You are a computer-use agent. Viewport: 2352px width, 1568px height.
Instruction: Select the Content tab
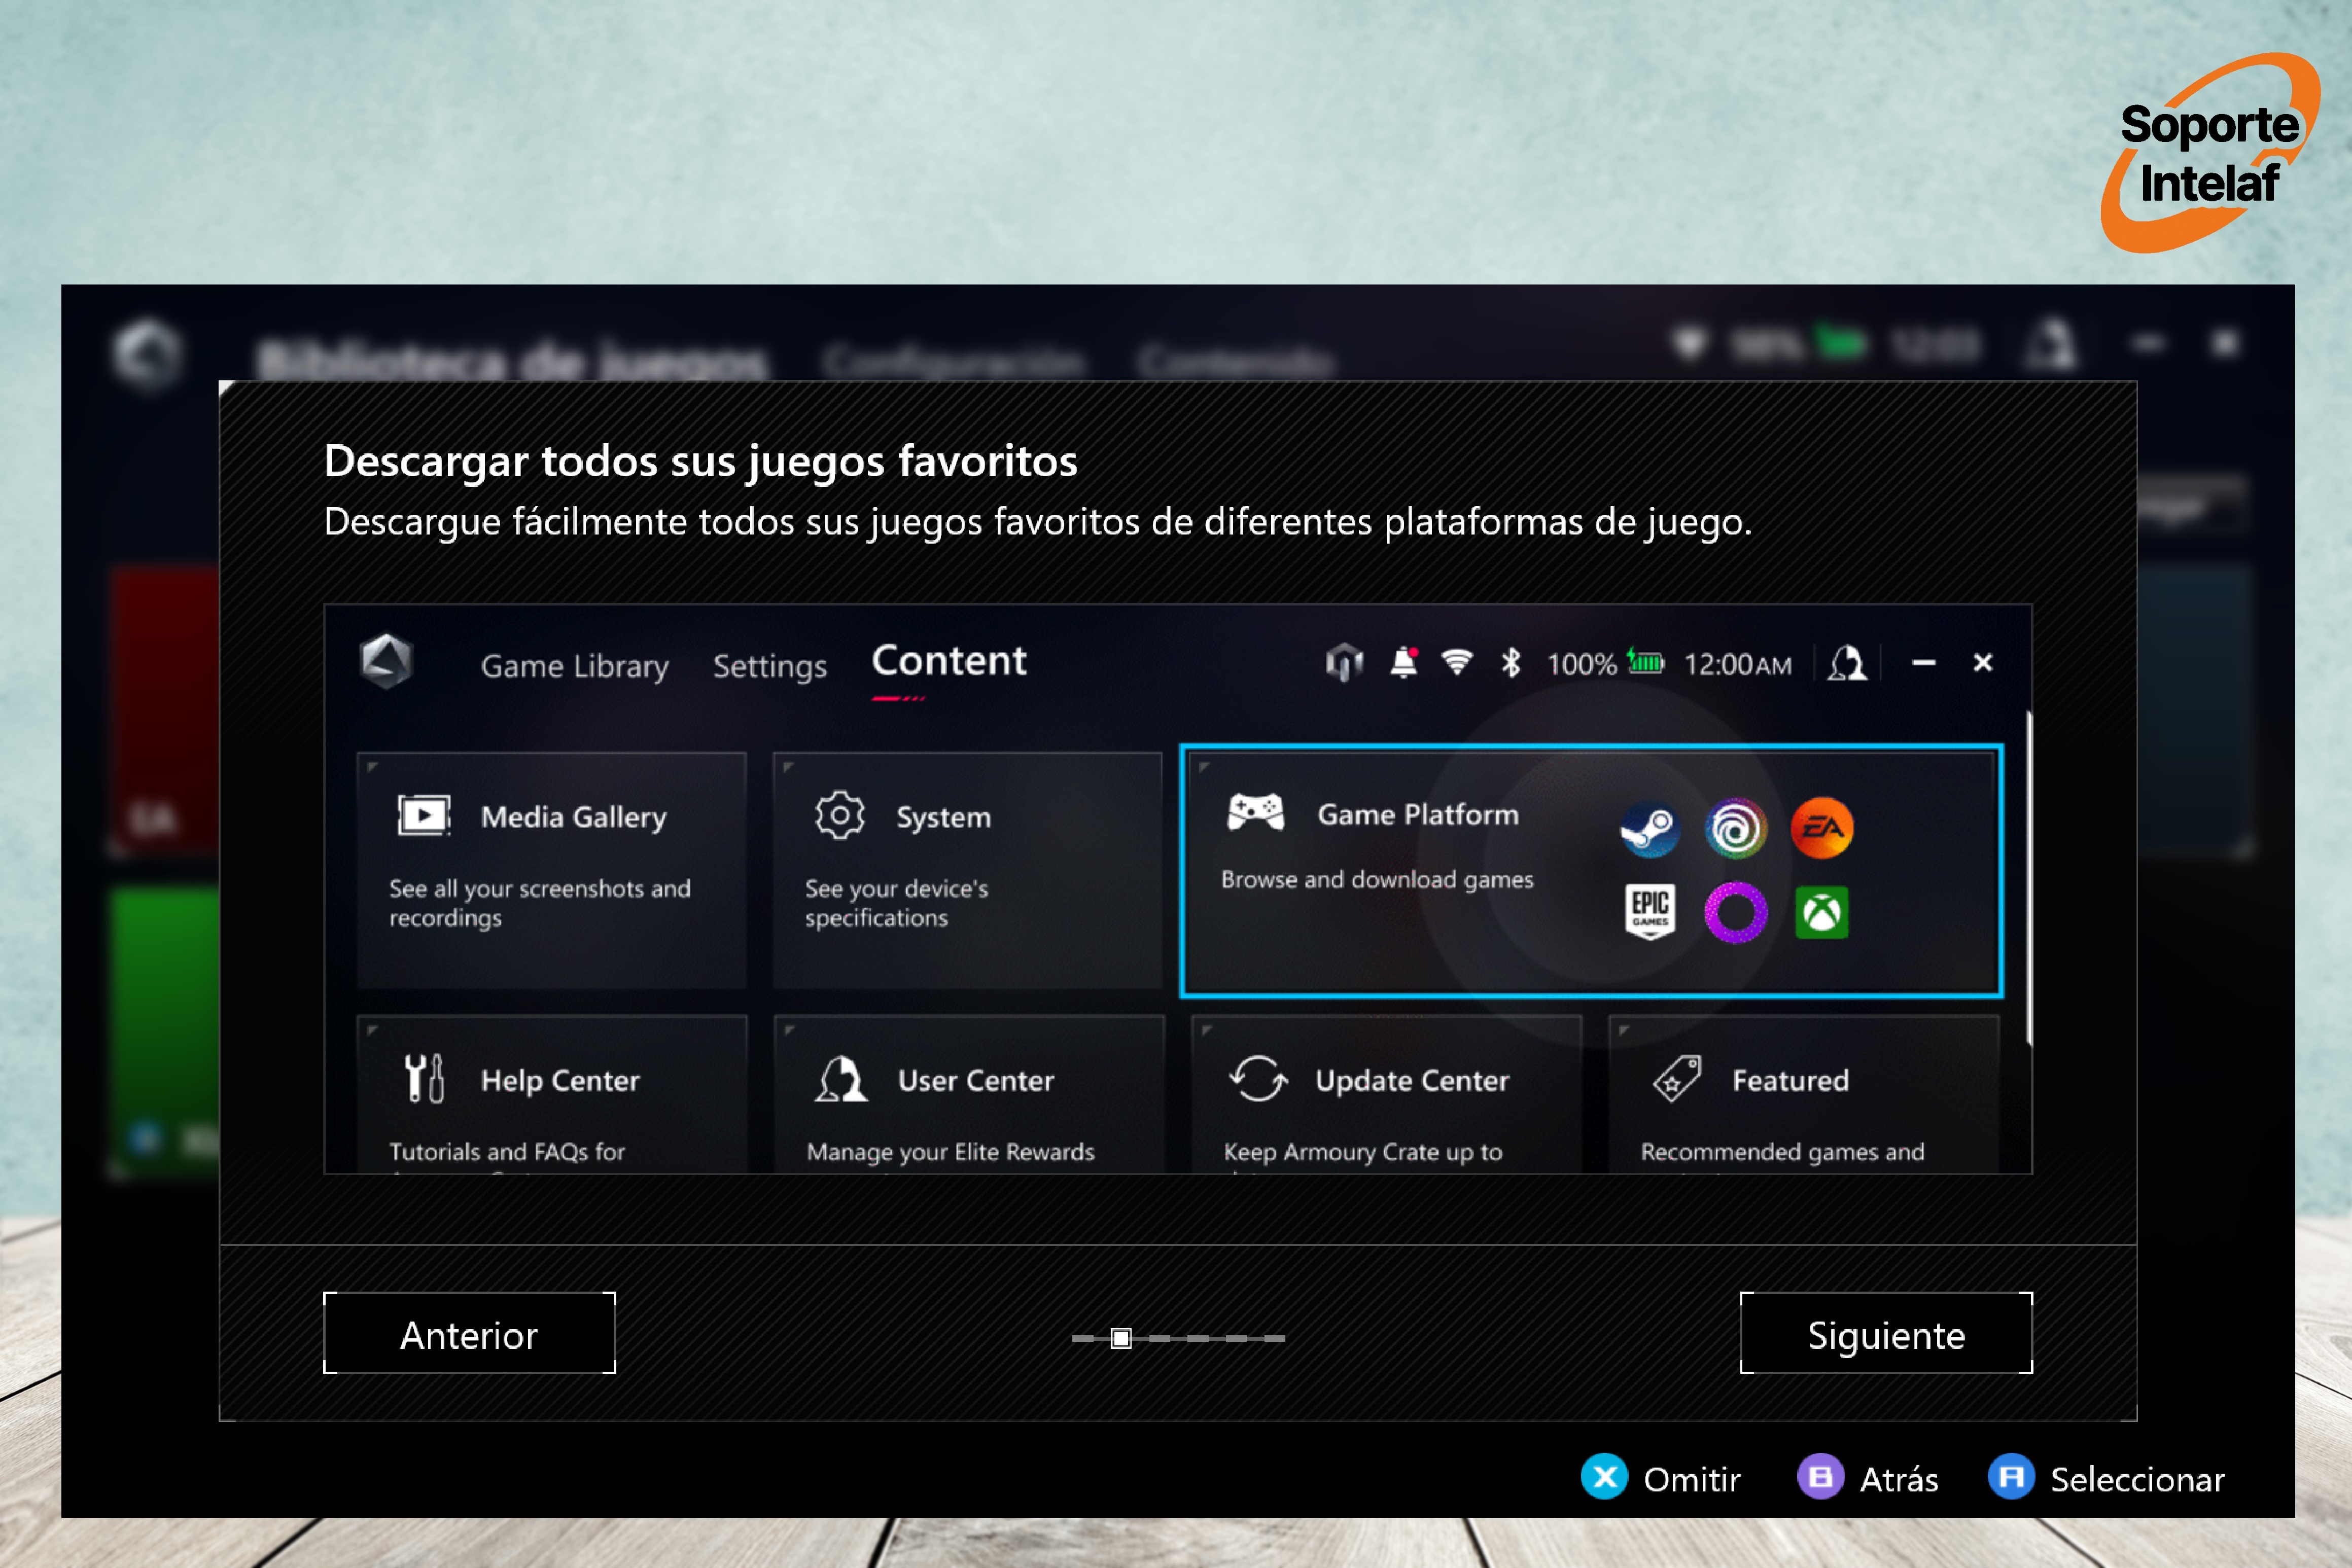[x=948, y=661]
